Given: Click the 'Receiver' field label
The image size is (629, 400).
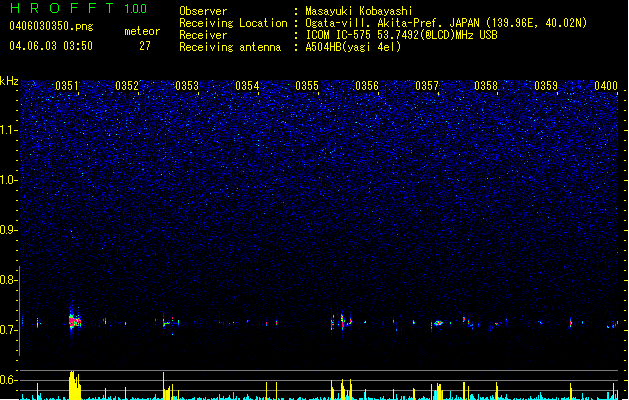Looking at the screenshot, I should 203,35.
